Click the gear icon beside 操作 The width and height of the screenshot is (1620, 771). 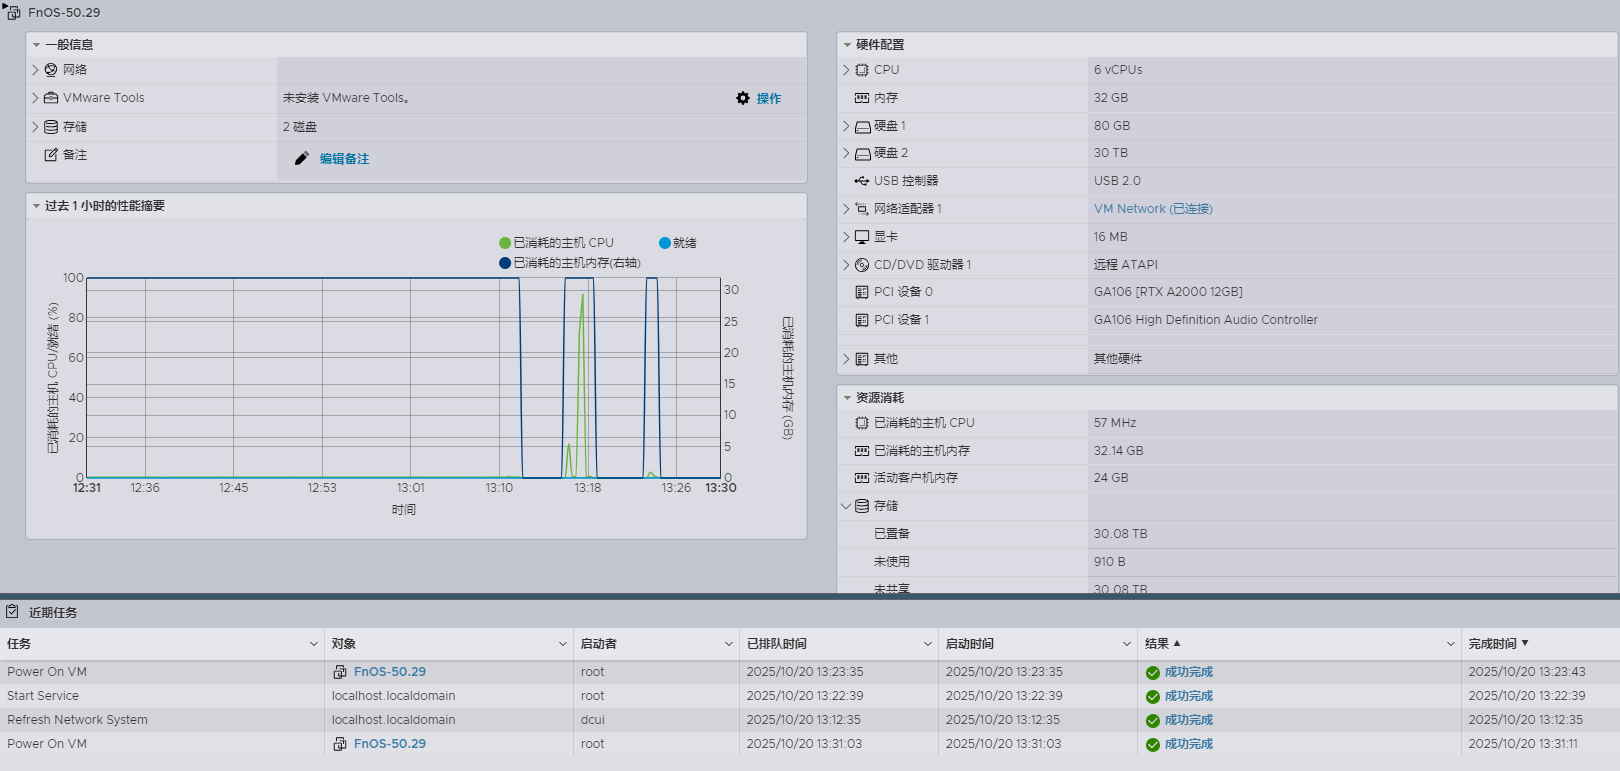[742, 98]
